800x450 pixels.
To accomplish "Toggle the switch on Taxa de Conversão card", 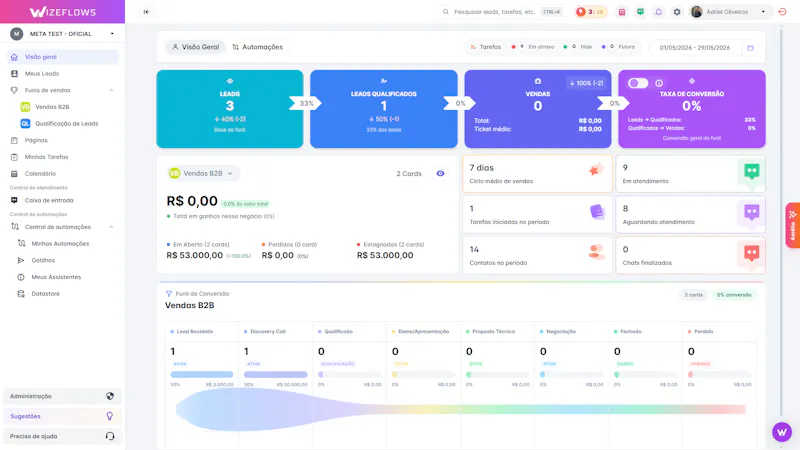I will pyautogui.click(x=638, y=83).
